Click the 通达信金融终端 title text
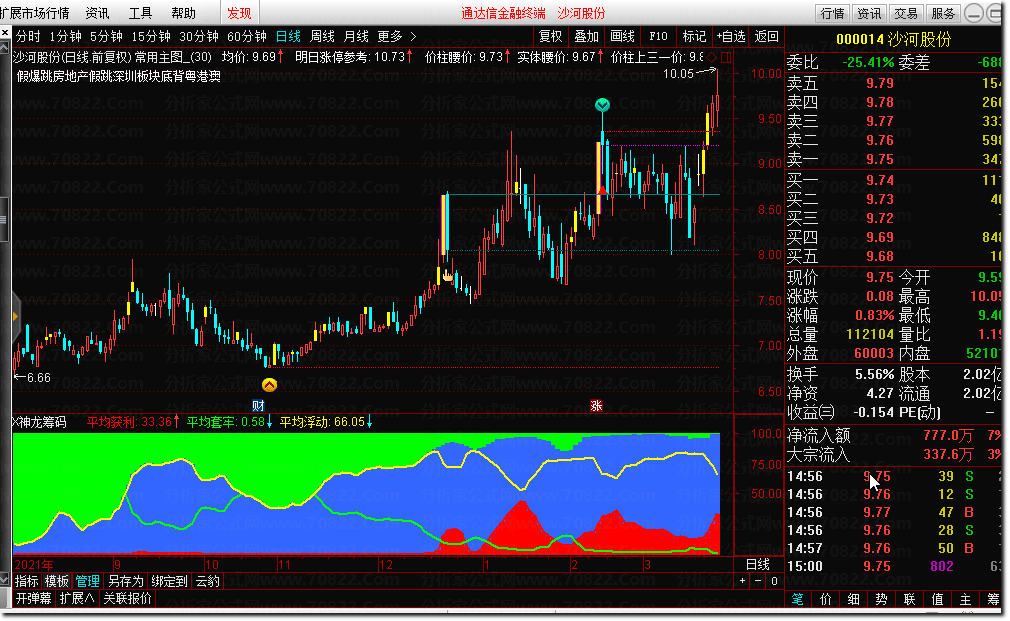The height and width of the screenshot is (621, 1010). click(x=503, y=13)
